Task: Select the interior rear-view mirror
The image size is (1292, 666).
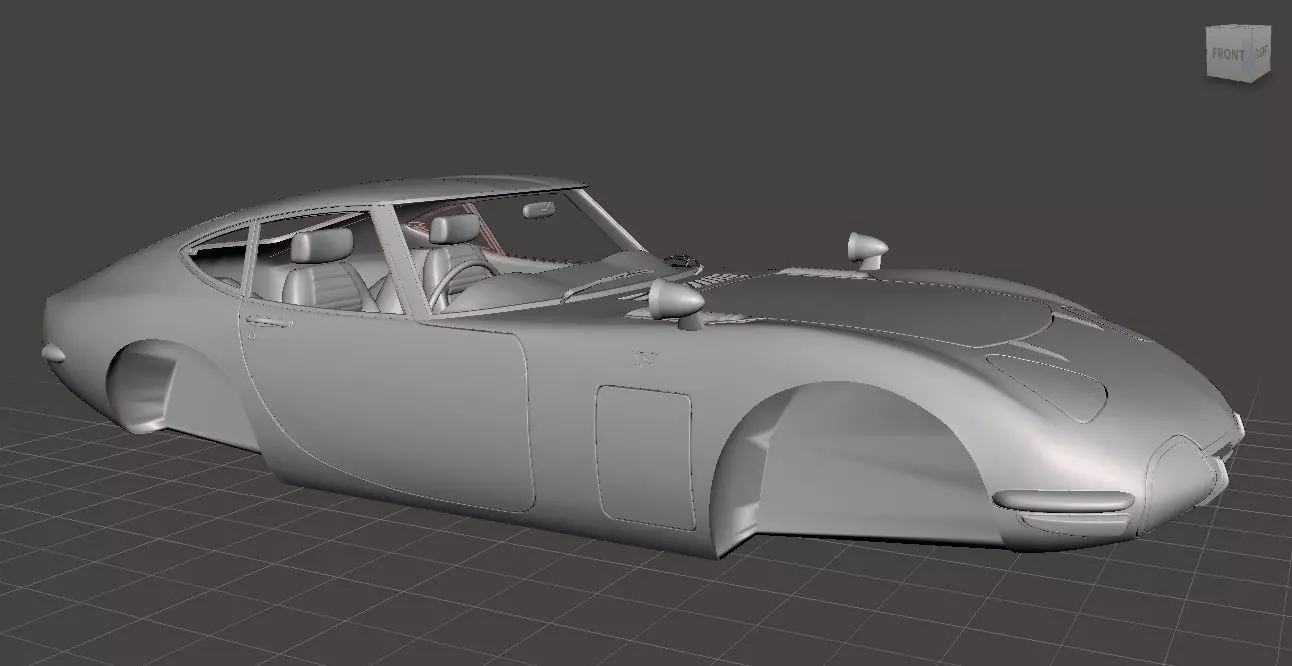Action: click(x=540, y=209)
